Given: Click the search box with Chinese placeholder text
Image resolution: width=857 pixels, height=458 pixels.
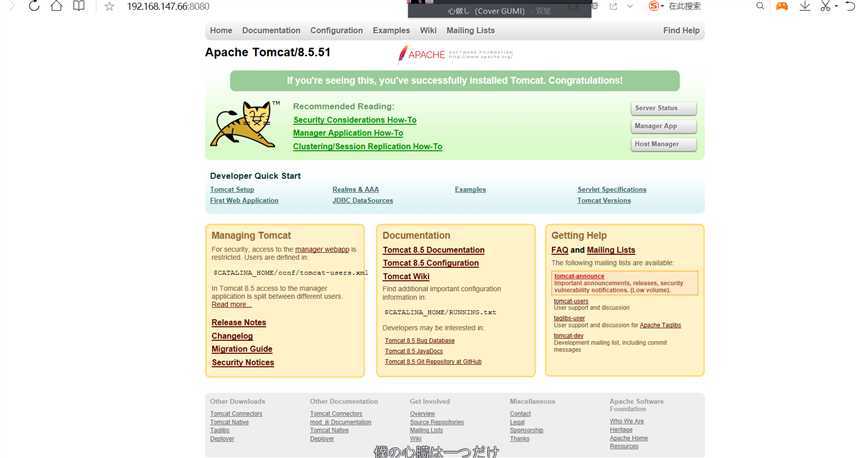Looking at the screenshot, I should (684, 6).
